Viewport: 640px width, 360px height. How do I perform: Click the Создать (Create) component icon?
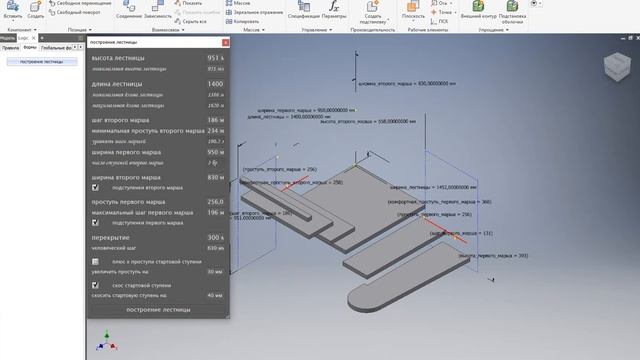click(36, 9)
